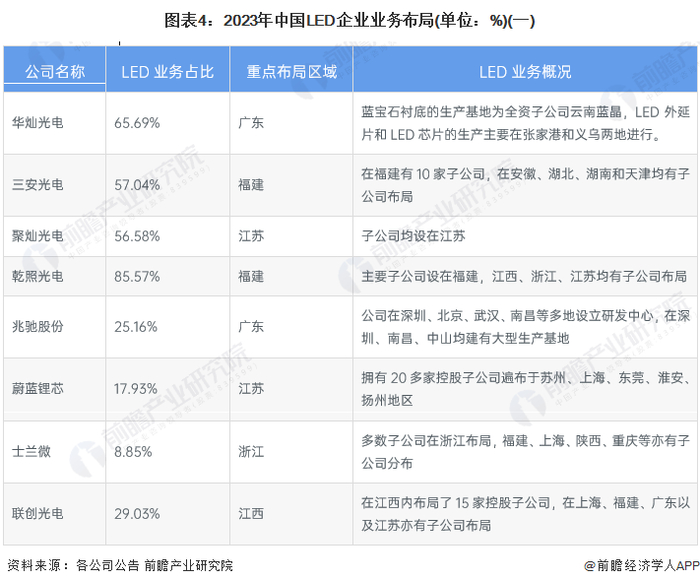Click the description '多数子公司在浙江布局'
The image size is (700, 586).
[x=525, y=452]
